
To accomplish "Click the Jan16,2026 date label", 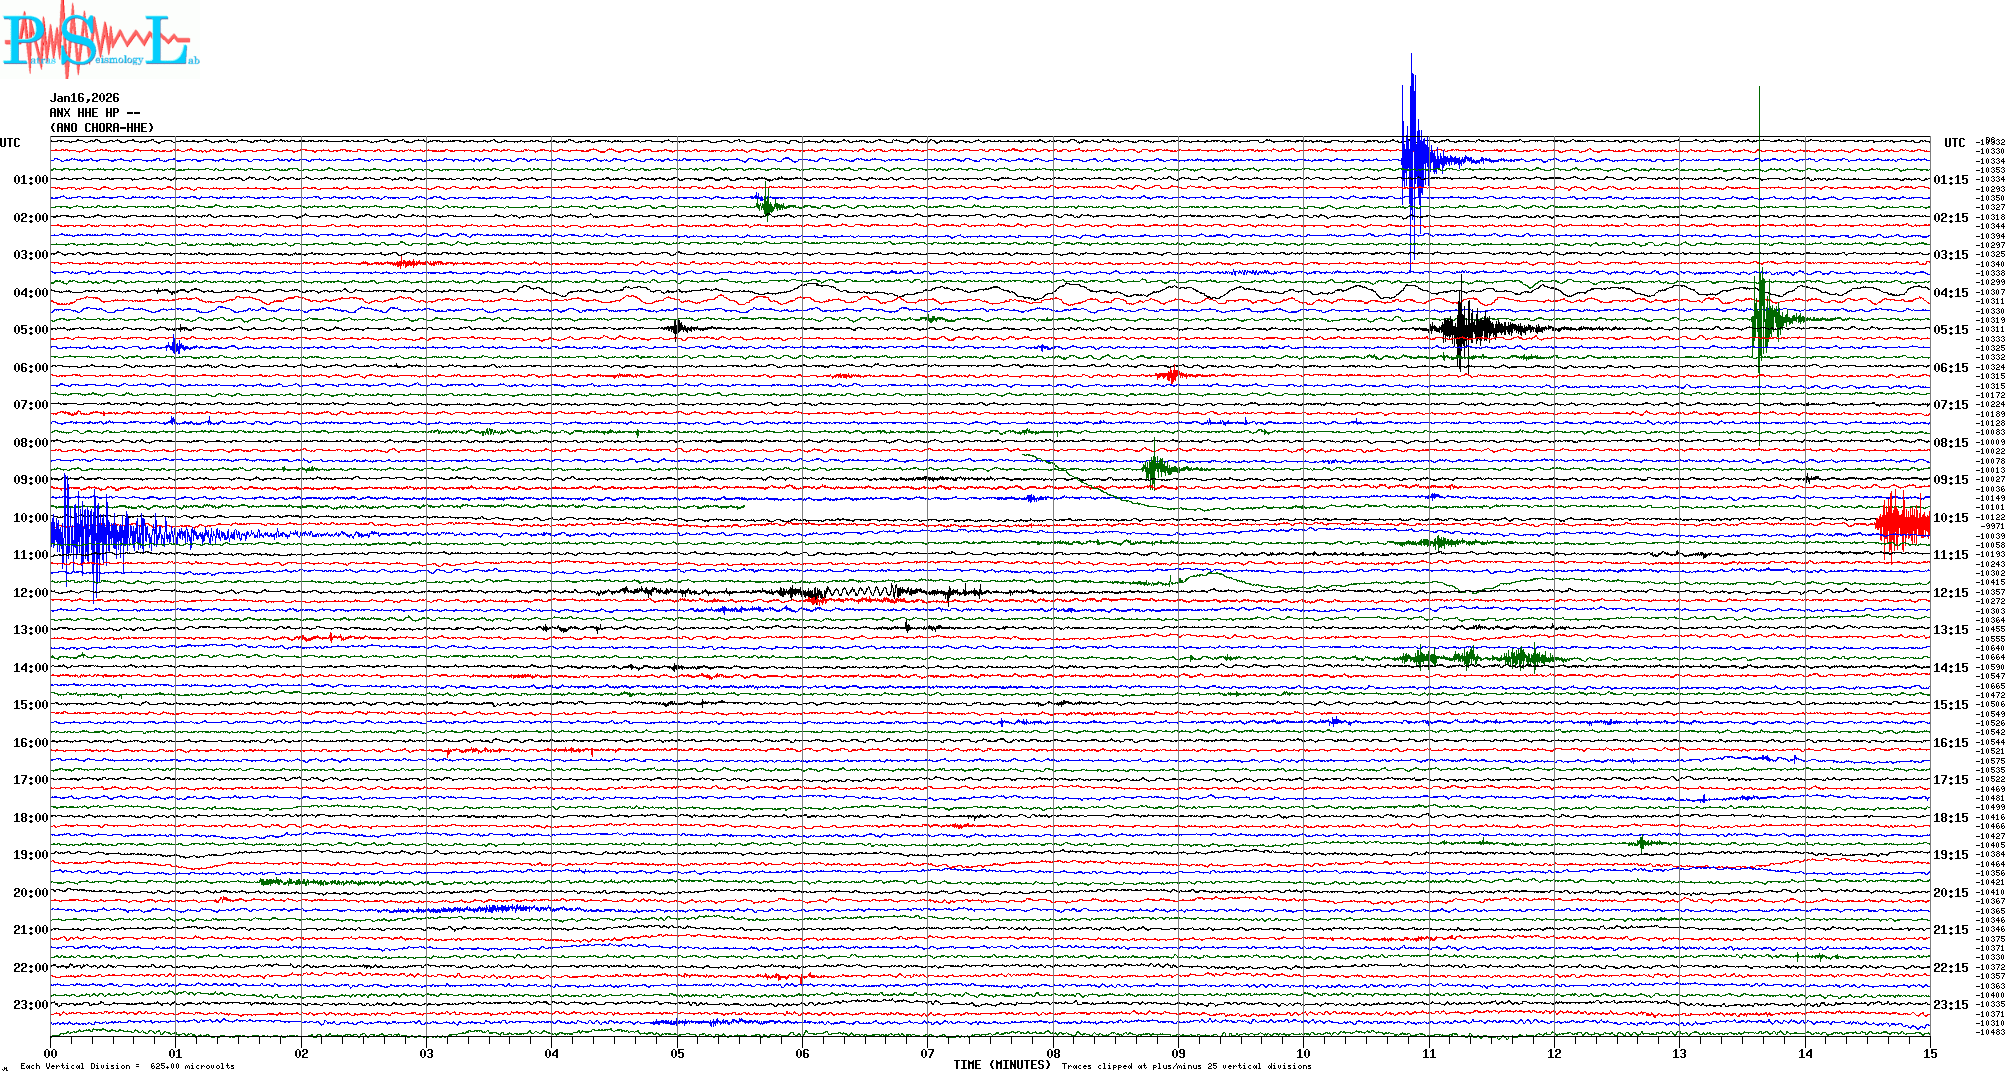I will click(x=84, y=98).
